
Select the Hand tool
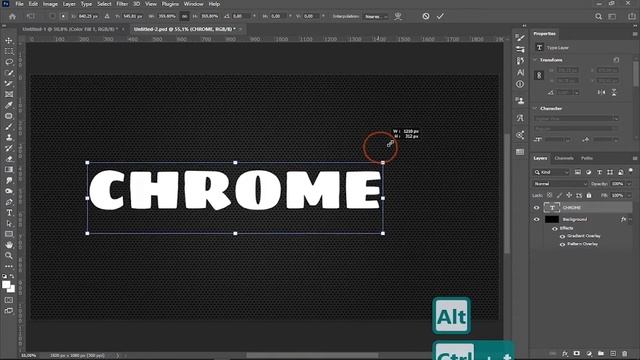9,245
